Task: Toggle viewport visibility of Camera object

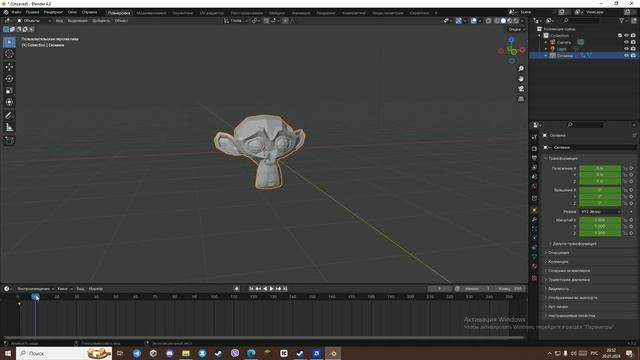Action: tap(627, 42)
